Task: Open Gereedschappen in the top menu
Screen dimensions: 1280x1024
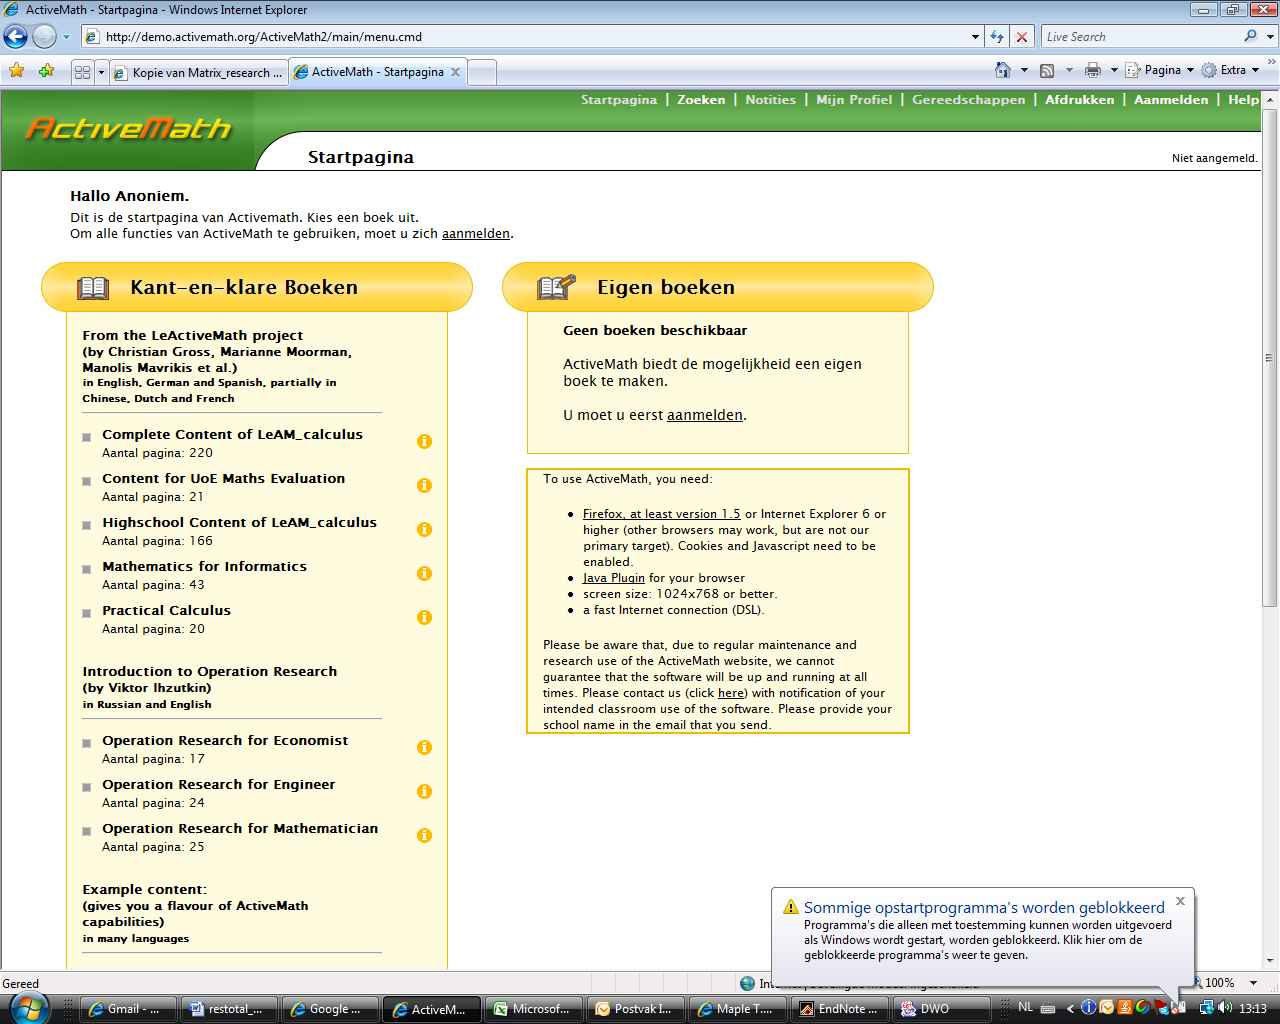Action: [969, 100]
